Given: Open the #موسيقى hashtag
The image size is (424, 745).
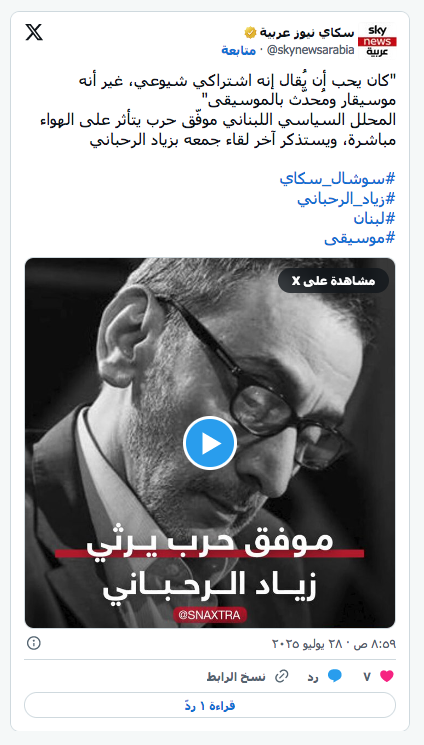Looking at the screenshot, I should click(x=360, y=239).
